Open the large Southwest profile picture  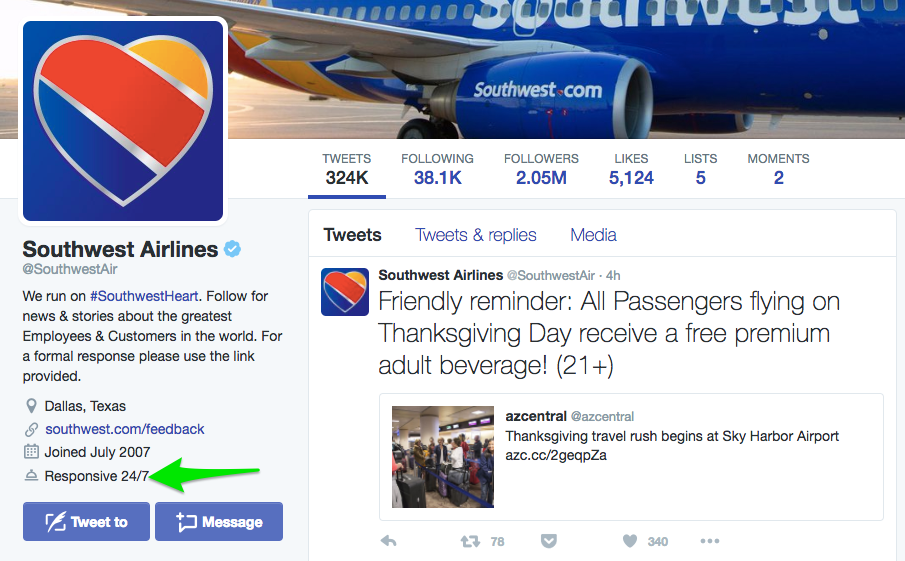pos(122,120)
